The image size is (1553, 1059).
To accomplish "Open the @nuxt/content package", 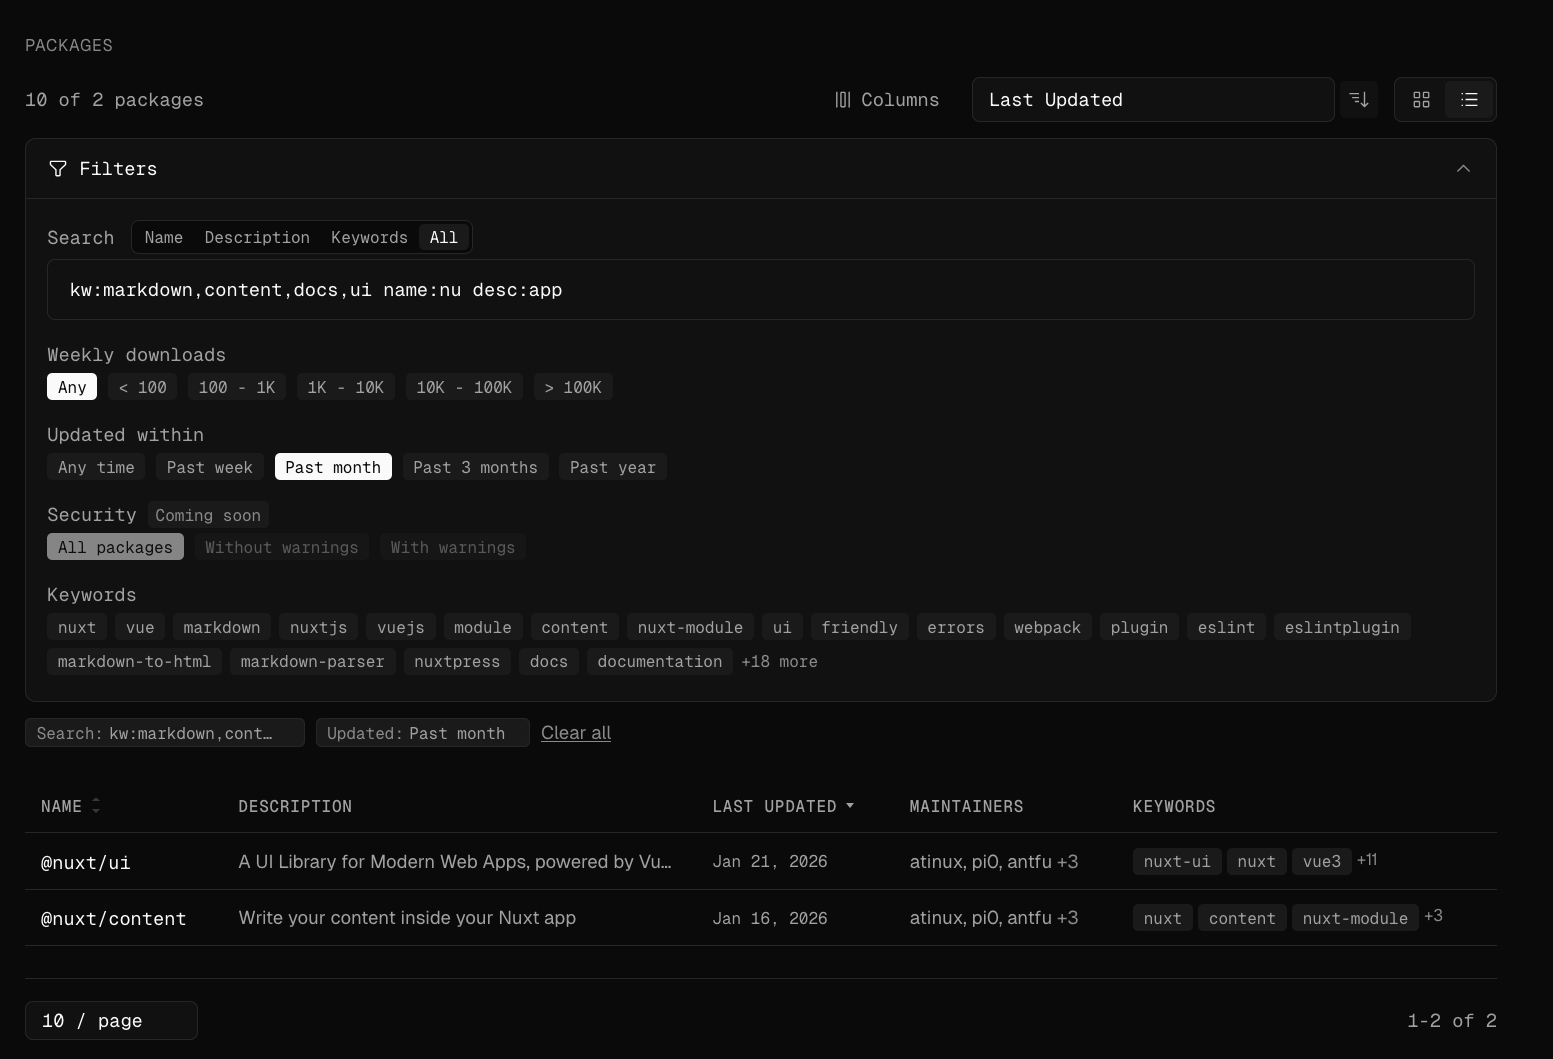I will tap(113, 918).
